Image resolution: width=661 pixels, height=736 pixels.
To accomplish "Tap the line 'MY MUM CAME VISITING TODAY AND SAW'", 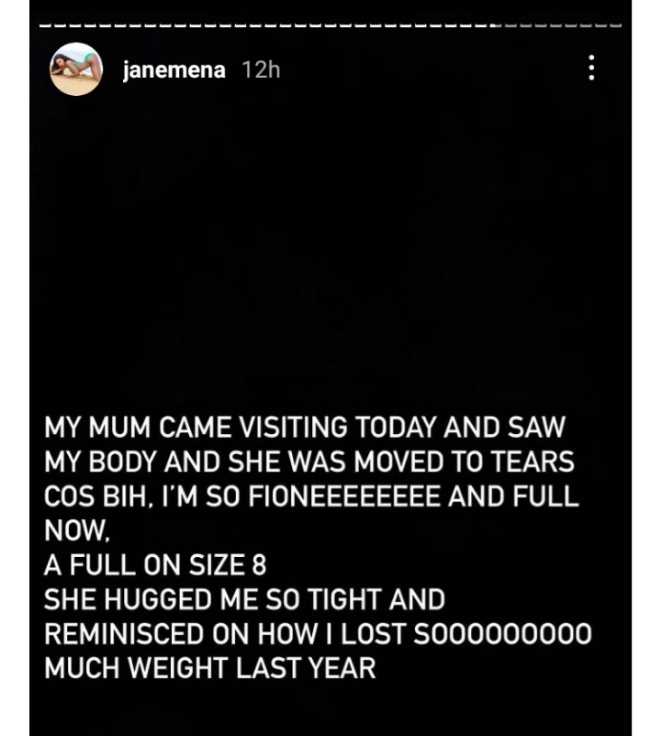I will pos(305,428).
